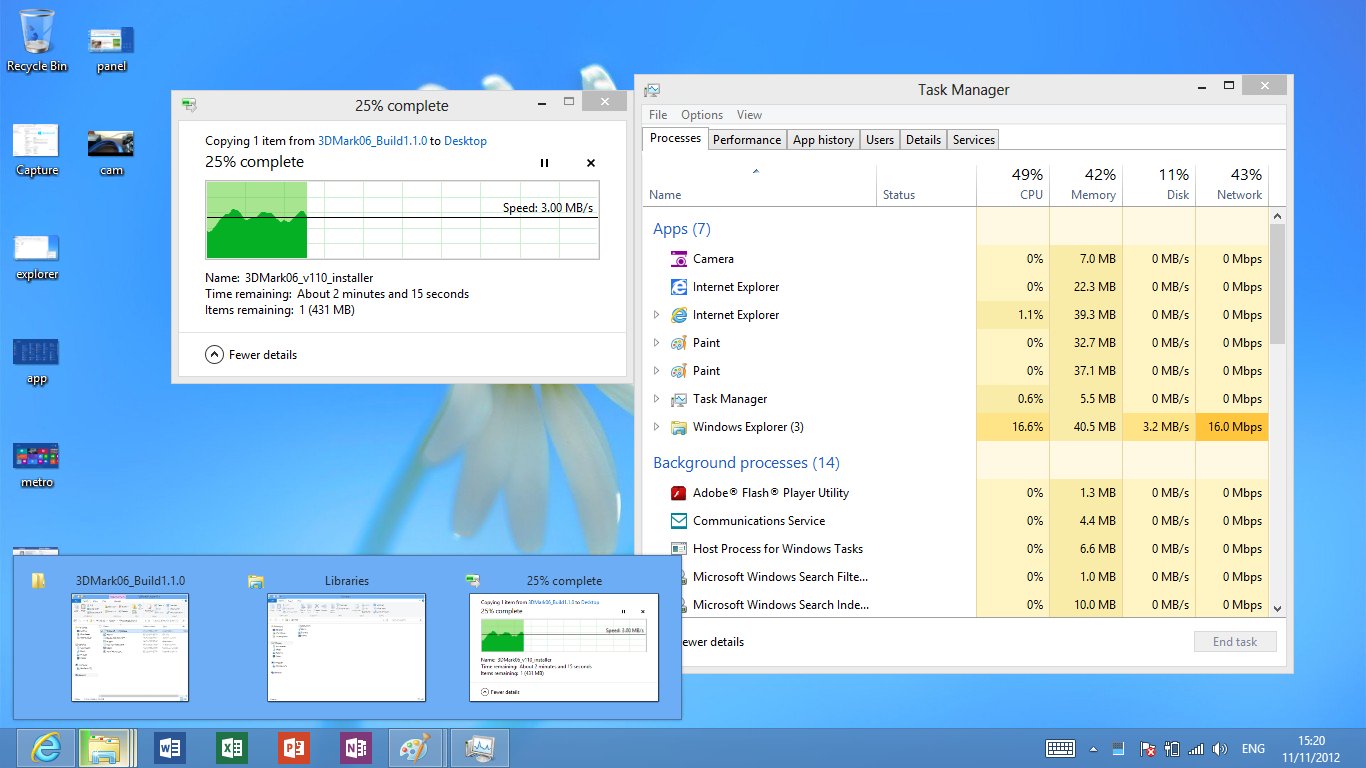The height and width of the screenshot is (768, 1366).
Task: Collapse the copy dialog with Fewer details
Action: (251, 355)
